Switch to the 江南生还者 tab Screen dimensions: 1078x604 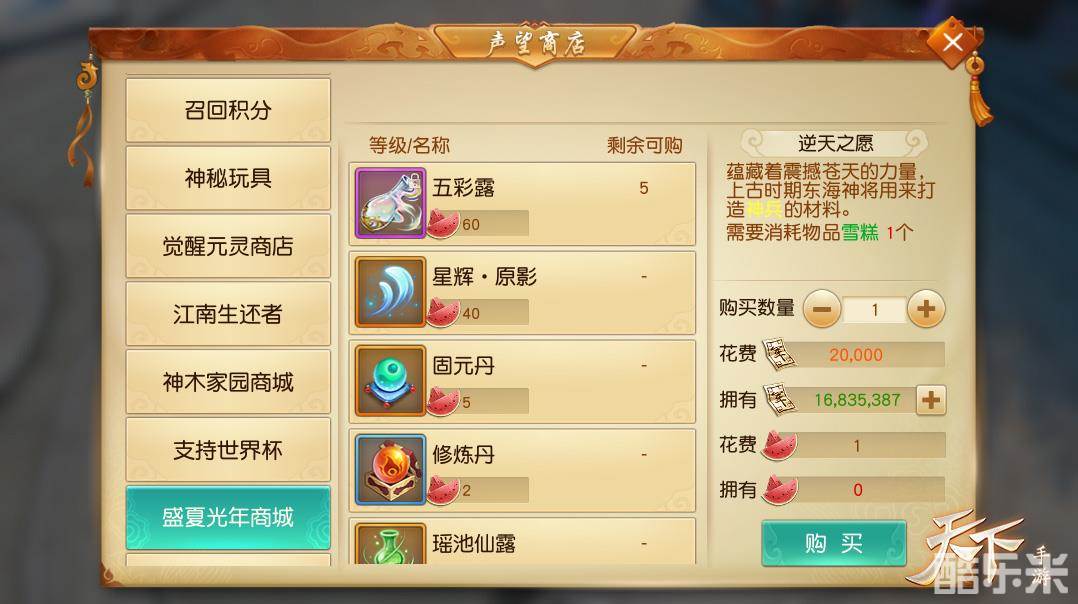[x=228, y=314]
